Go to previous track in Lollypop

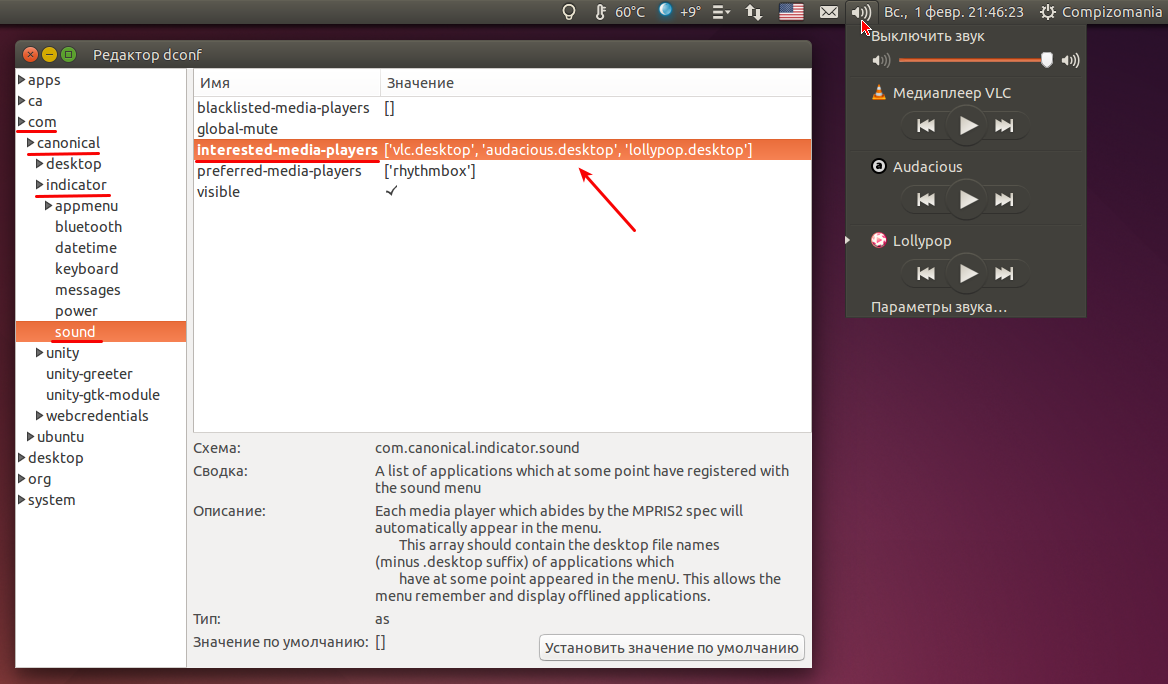point(925,273)
